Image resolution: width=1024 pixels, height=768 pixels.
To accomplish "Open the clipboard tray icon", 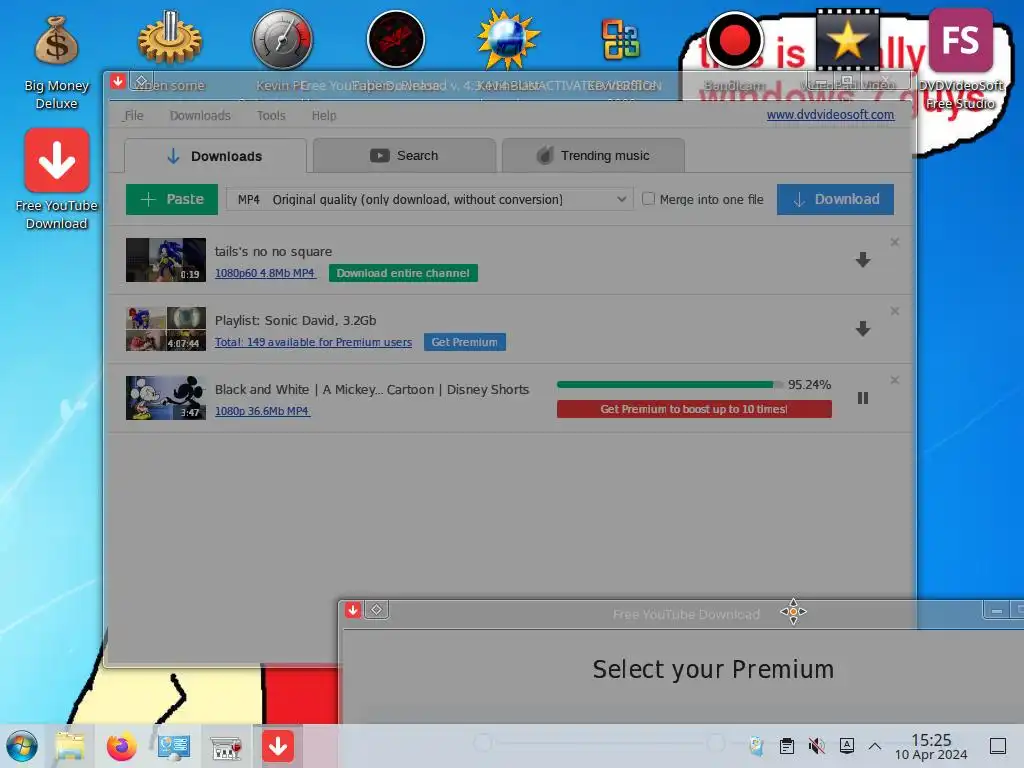I will tap(787, 745).
